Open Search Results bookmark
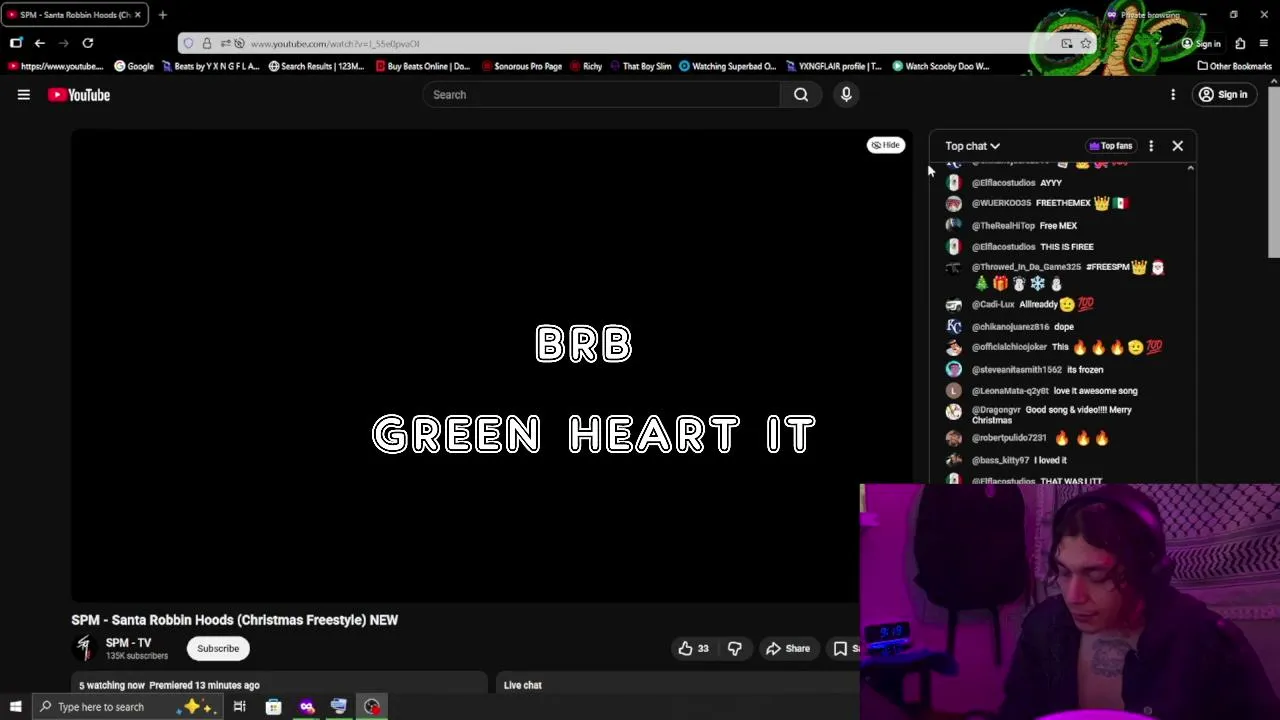Image resolution: width=1280 pixels, height=720 pixels. [316, 66]
